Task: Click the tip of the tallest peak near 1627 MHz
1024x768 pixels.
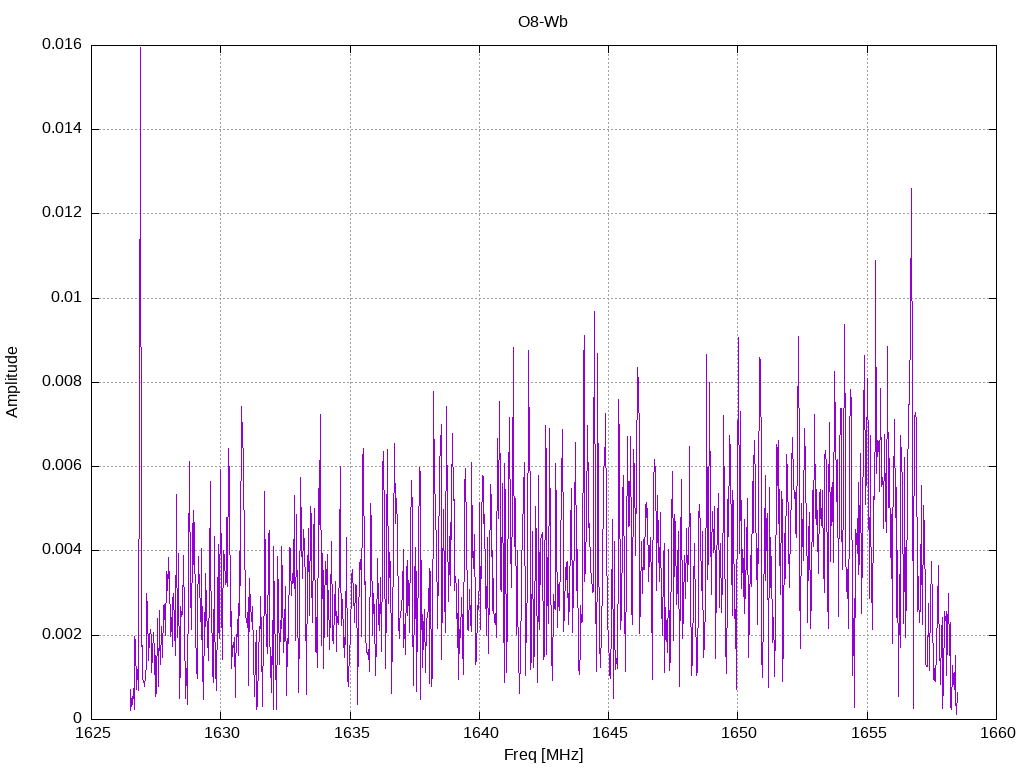Action: click(x=140, y=48)
